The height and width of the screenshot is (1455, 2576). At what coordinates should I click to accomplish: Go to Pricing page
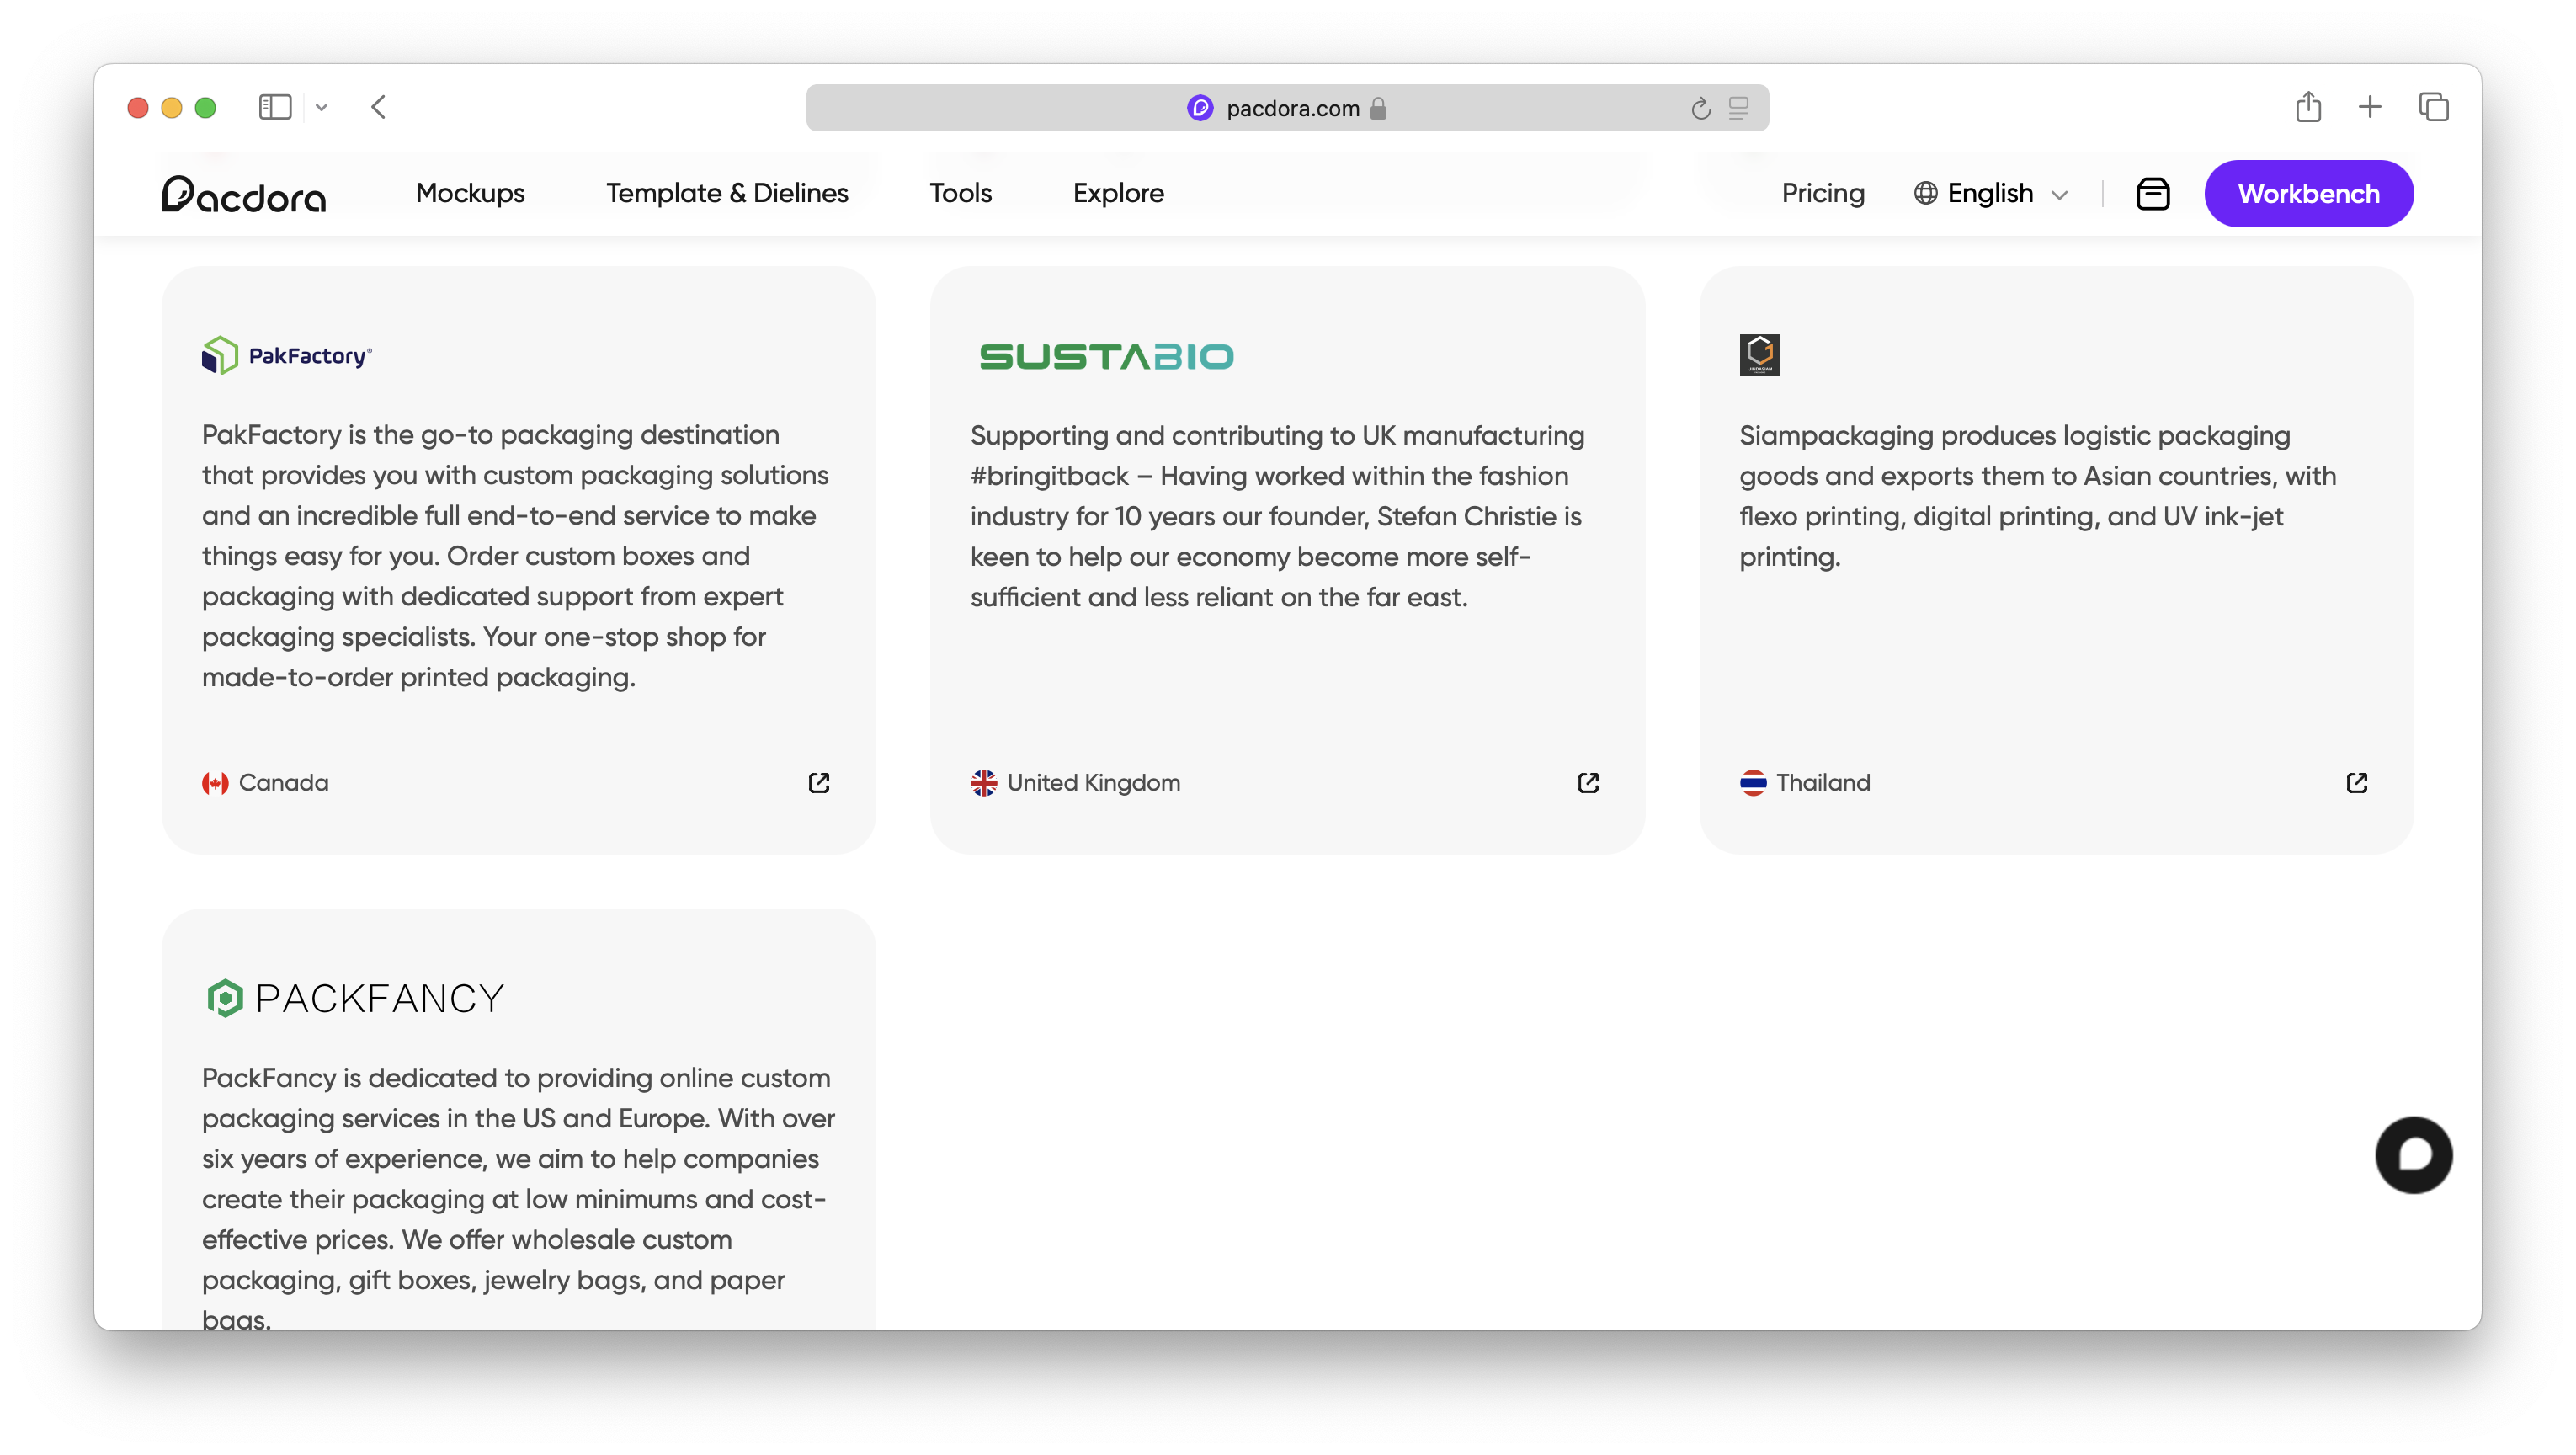coord(1823,193)
